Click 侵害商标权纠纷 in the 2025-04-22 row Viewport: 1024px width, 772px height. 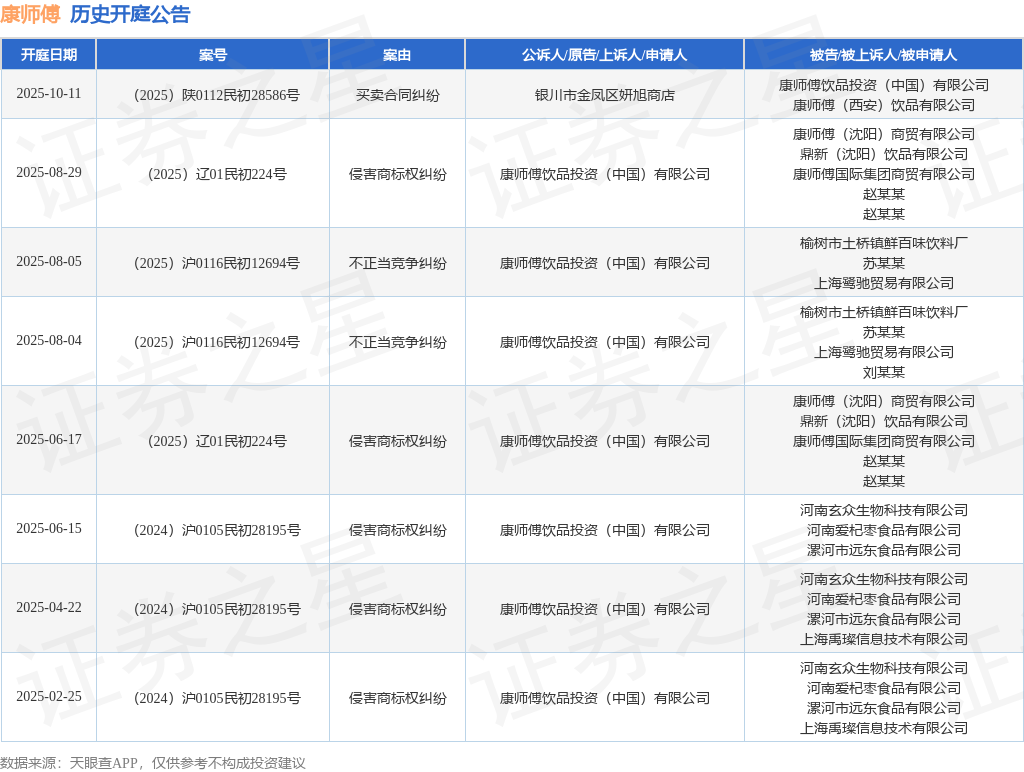[x=397, y=609]
